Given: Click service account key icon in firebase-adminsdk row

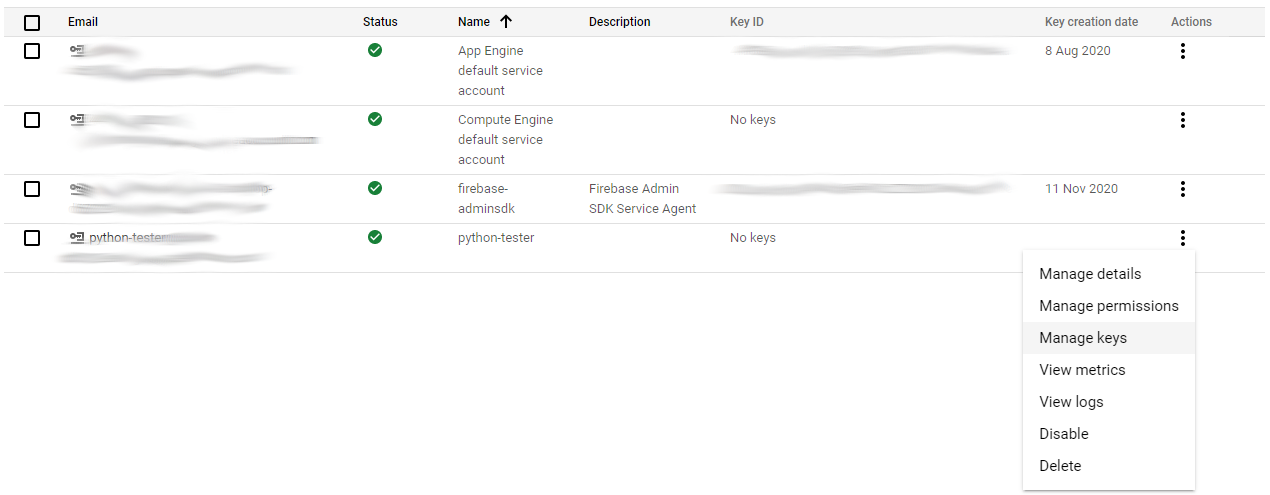Looking at the screenshot, I should point(77,188).
